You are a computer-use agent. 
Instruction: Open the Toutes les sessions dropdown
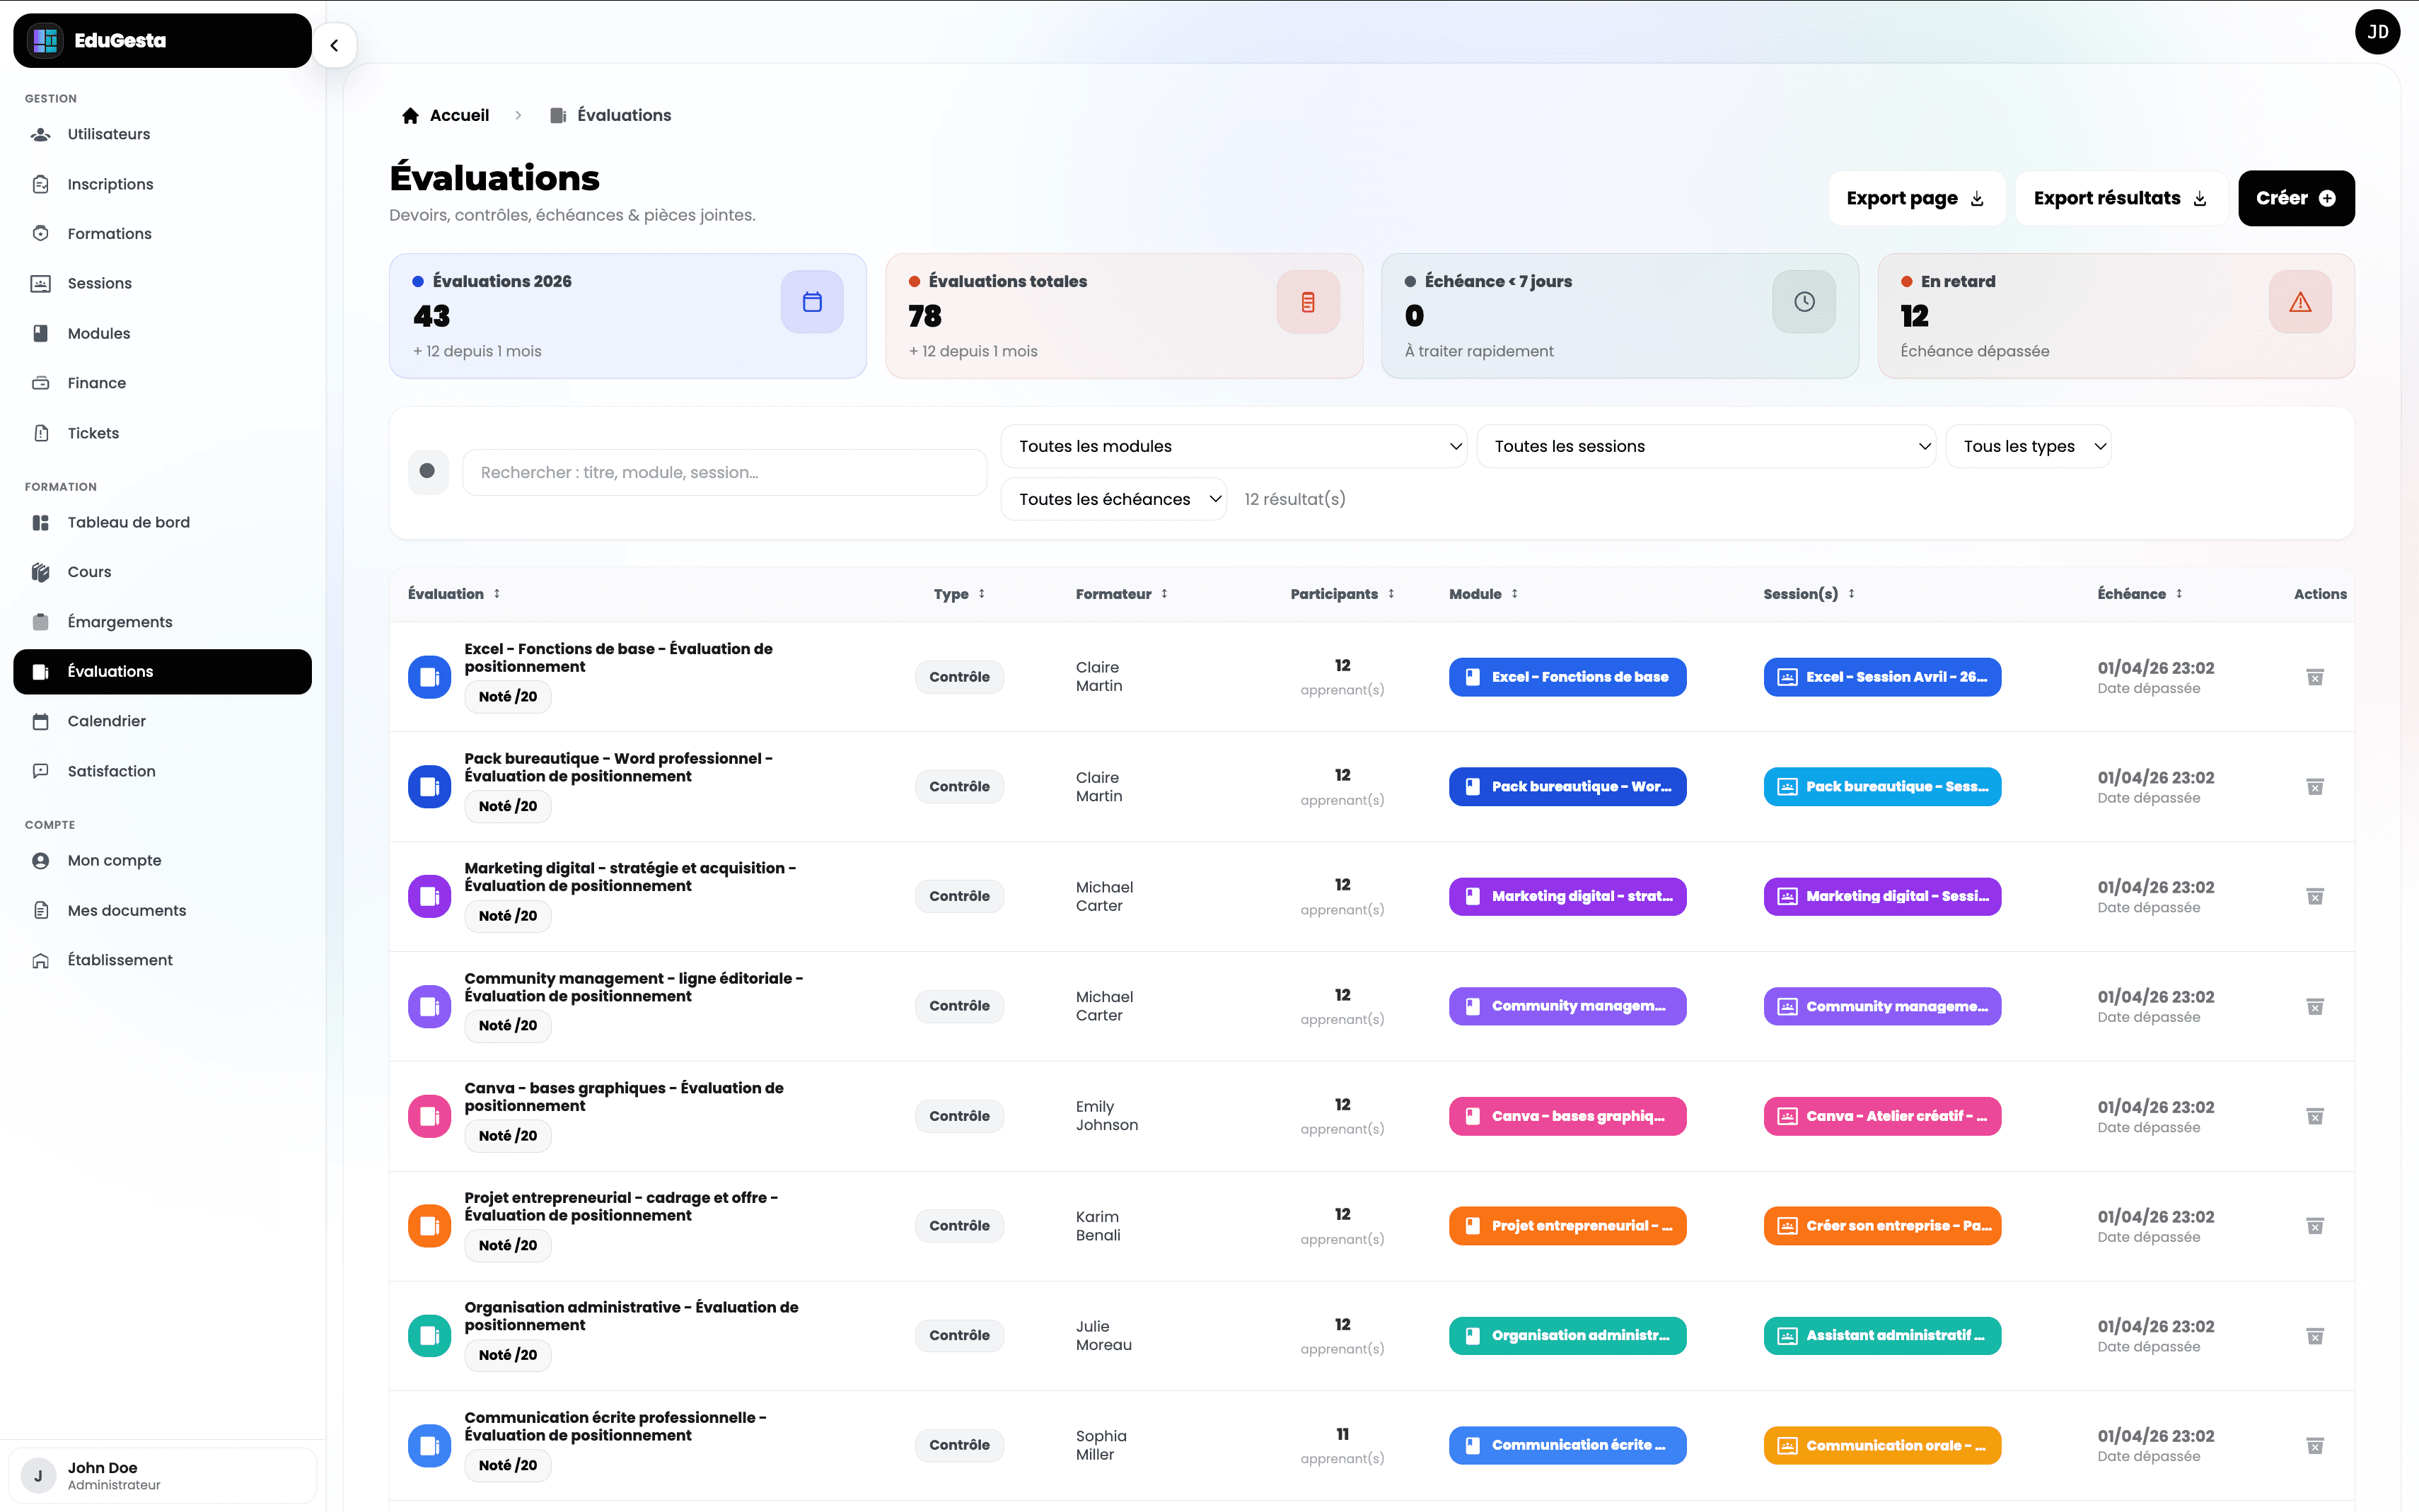tap(1705, 446)
